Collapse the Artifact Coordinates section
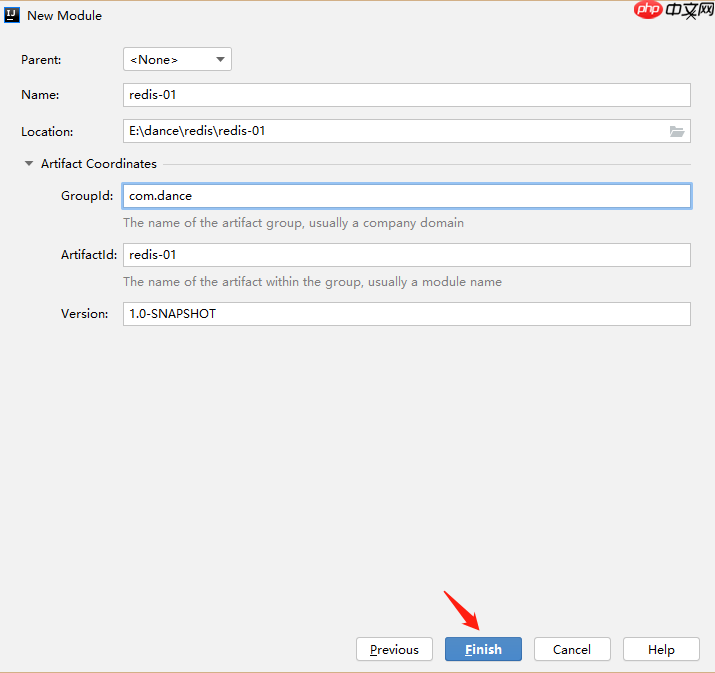This screenshot has width=715, height=673. pos(29,163)
